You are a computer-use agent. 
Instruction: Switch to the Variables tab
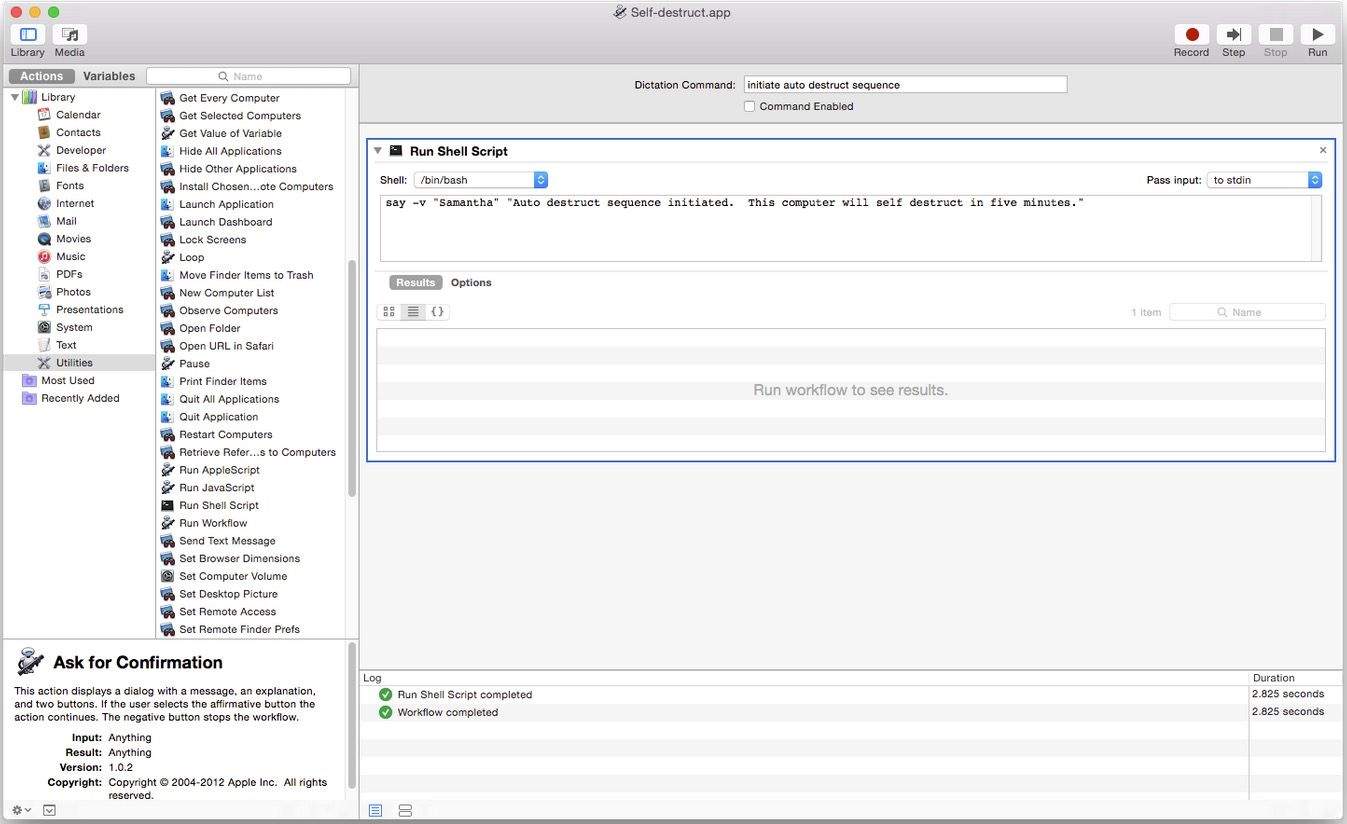pyautogui.click(x=109, y=75)
